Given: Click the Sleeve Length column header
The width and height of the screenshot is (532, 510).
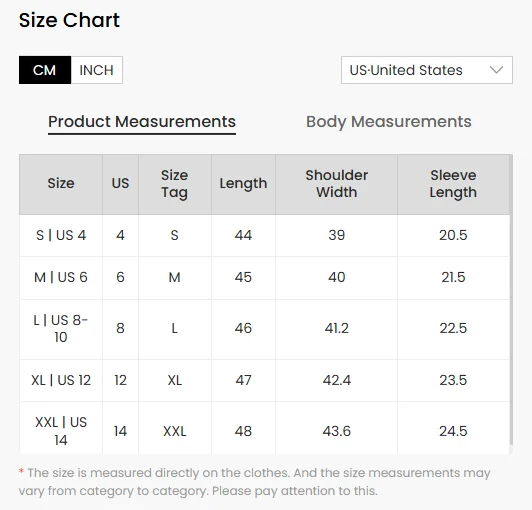Looking at the screenshot, I should click(453, 184).
